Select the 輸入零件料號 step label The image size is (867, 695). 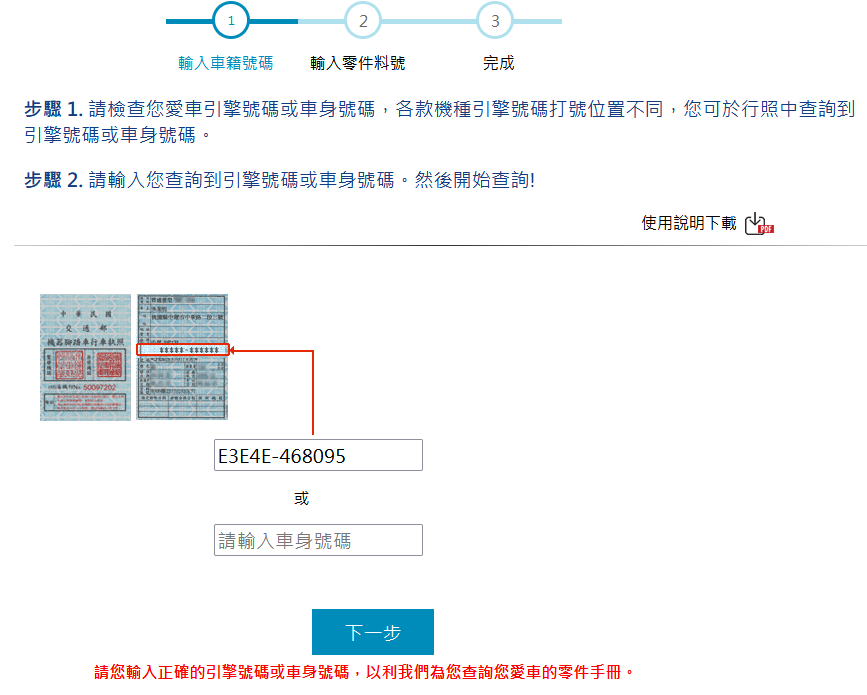click(358, 63)
